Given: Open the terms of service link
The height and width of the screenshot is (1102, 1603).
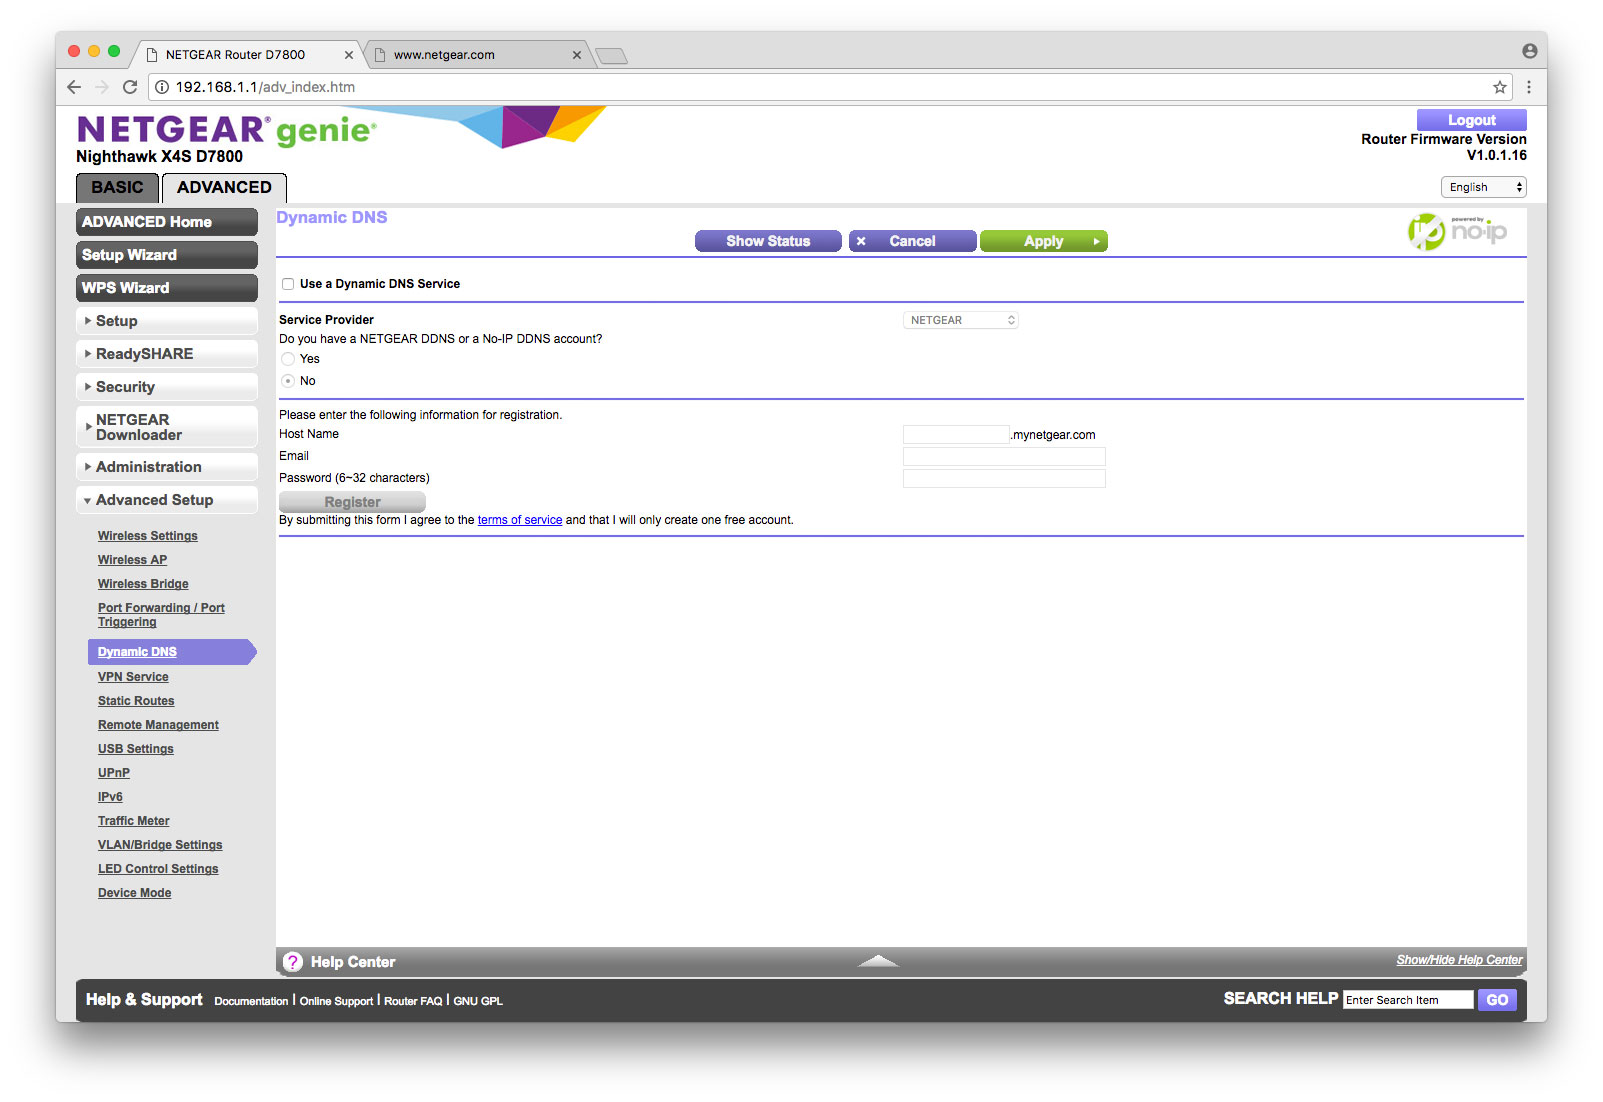Looking at the screenshot, I should (x=520, y=520).
